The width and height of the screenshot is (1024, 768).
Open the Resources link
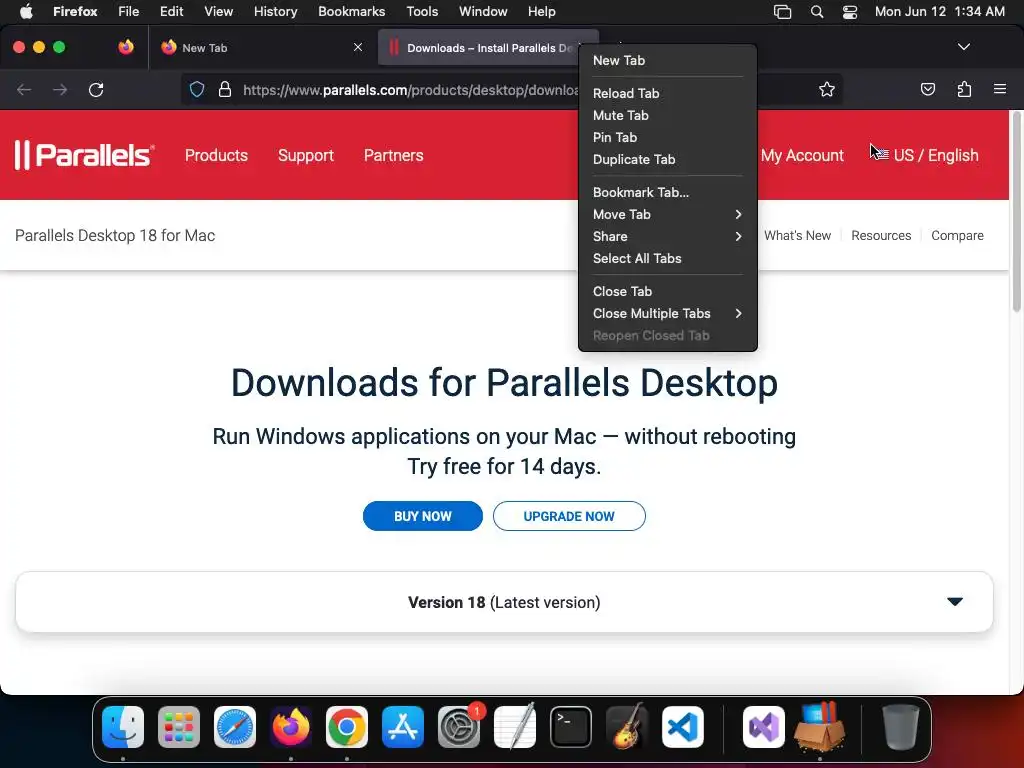[881, 236]
